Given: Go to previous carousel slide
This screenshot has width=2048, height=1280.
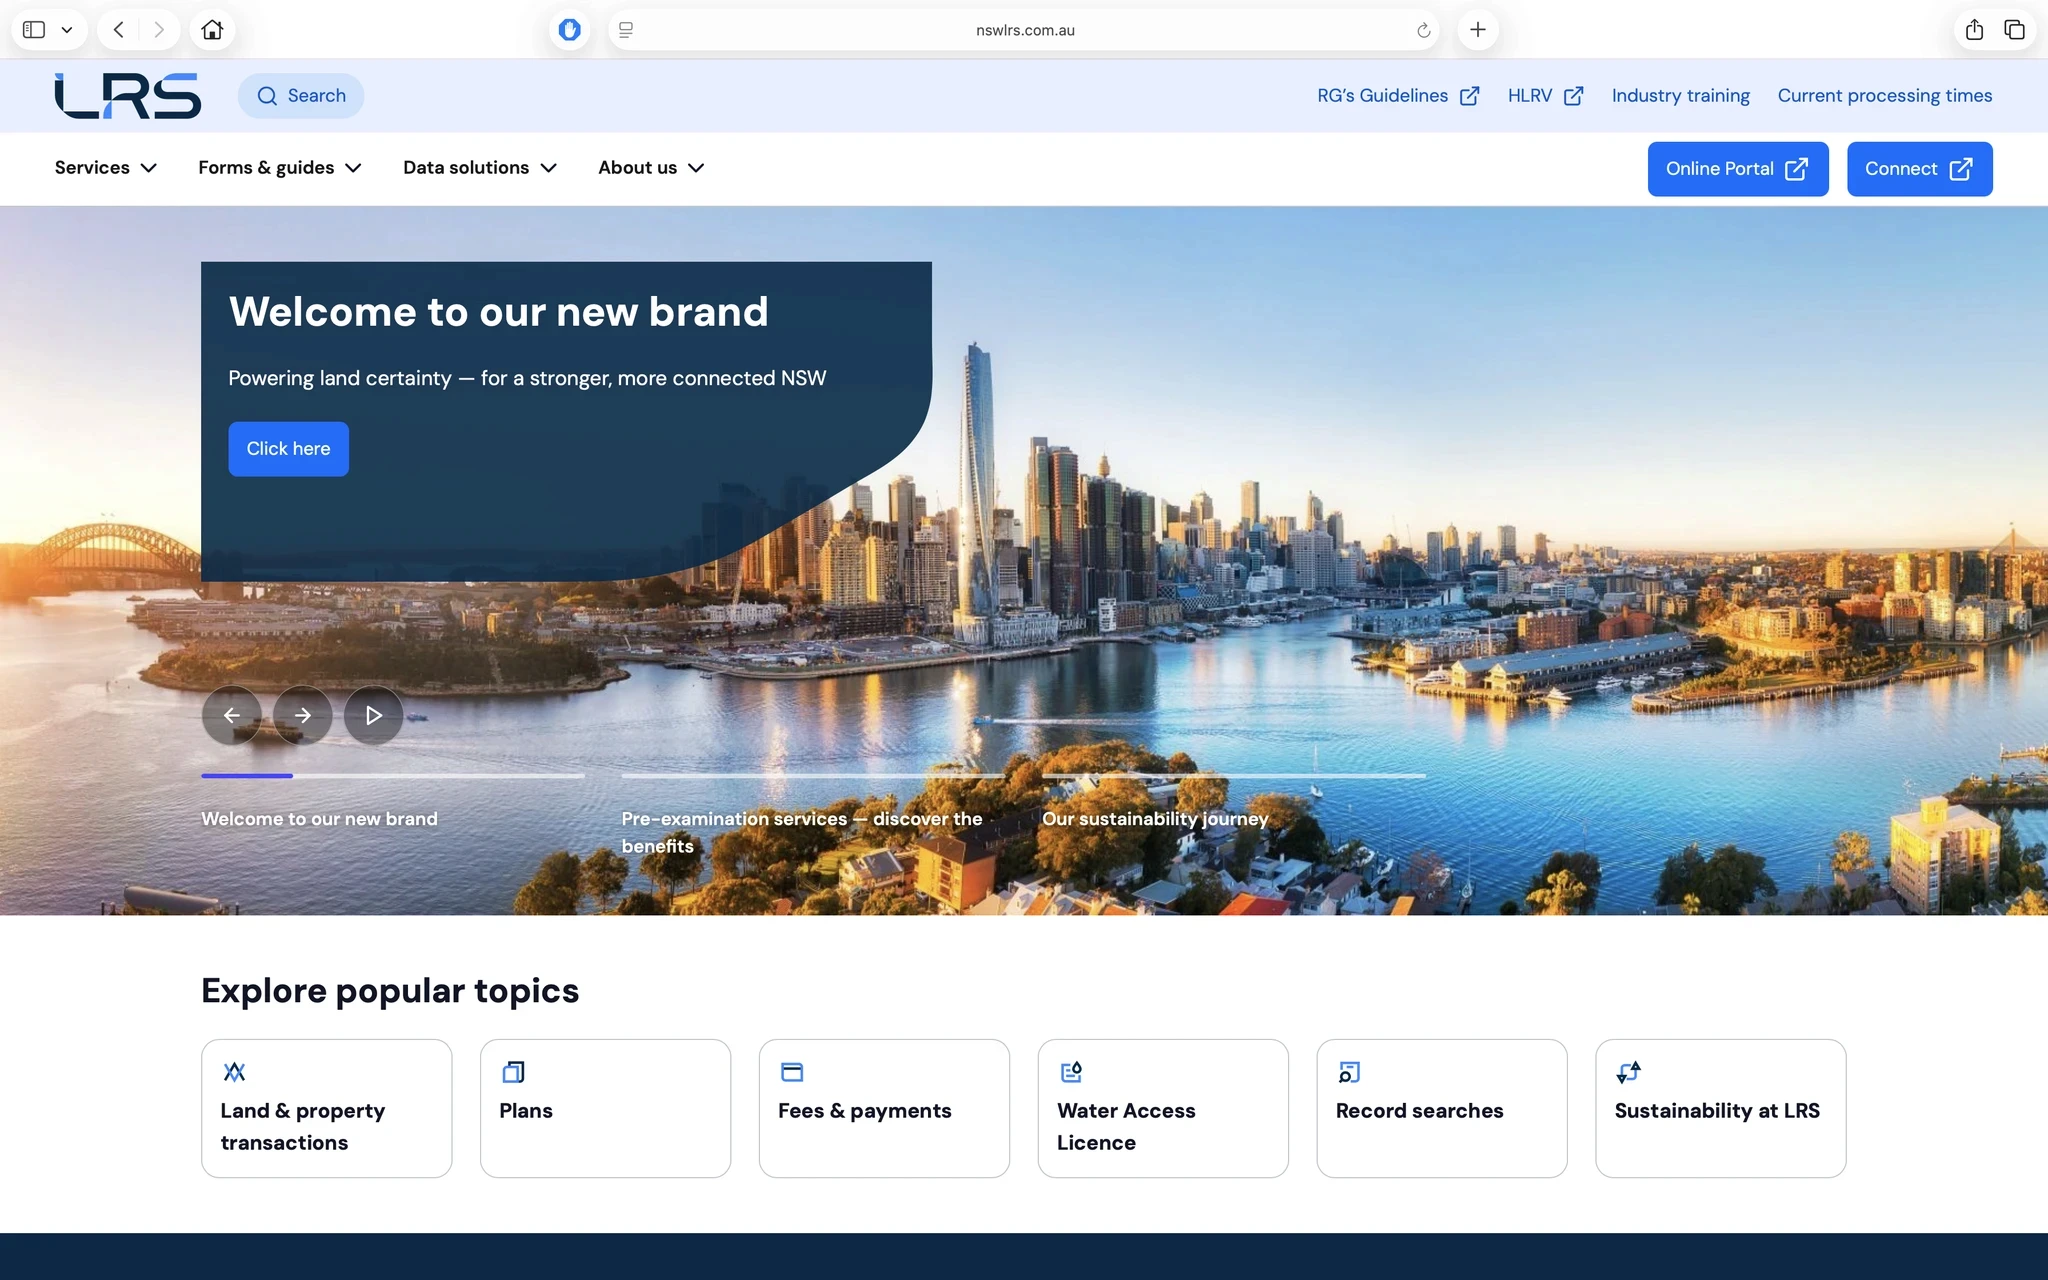Looking at the screenshot, I should [231, 715].
